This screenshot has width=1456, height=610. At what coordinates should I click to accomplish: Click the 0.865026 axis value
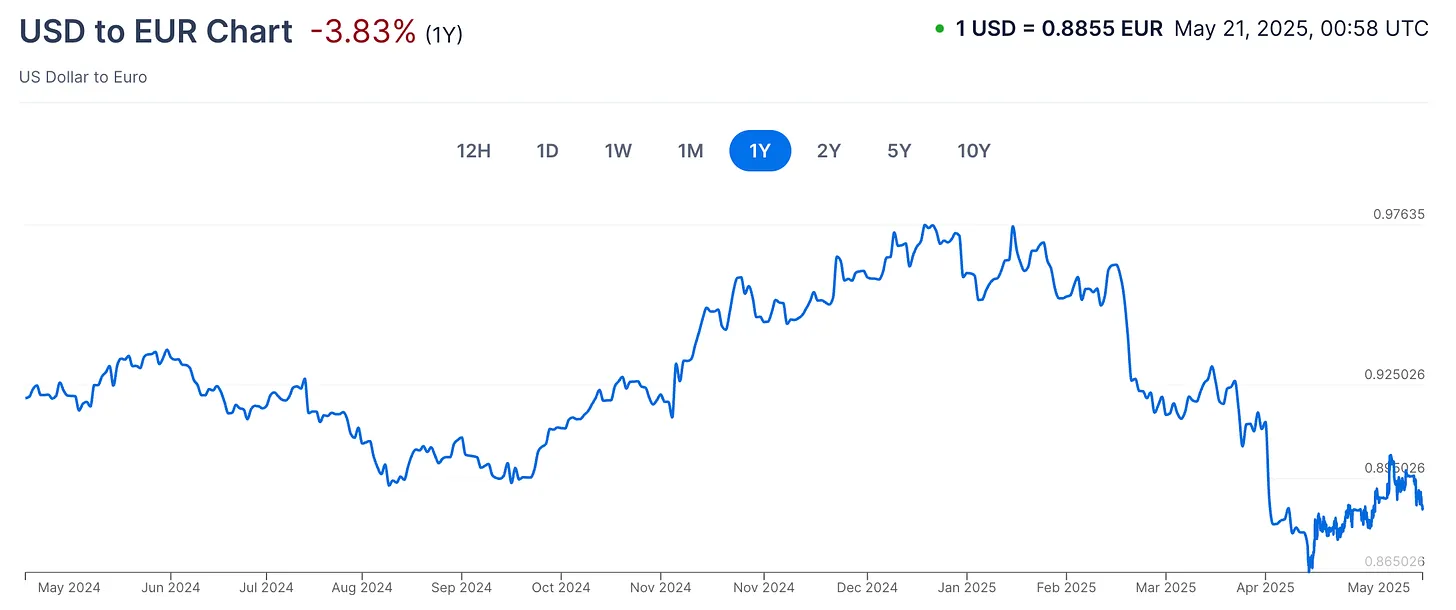[1394, 559]
